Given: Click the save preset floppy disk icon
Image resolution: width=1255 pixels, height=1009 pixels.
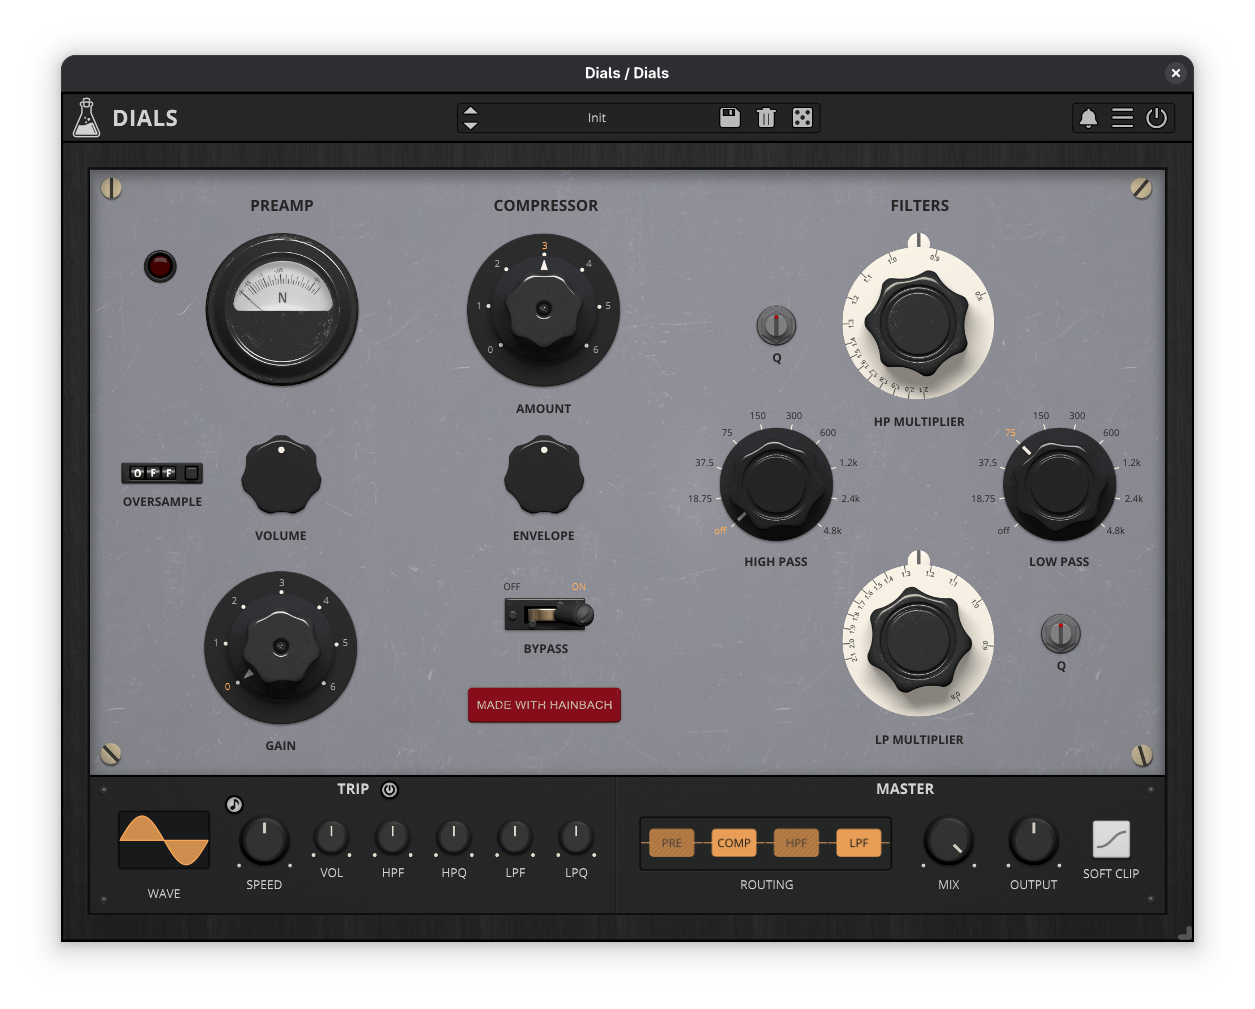Looking at the screenshot, I should 730,118.
